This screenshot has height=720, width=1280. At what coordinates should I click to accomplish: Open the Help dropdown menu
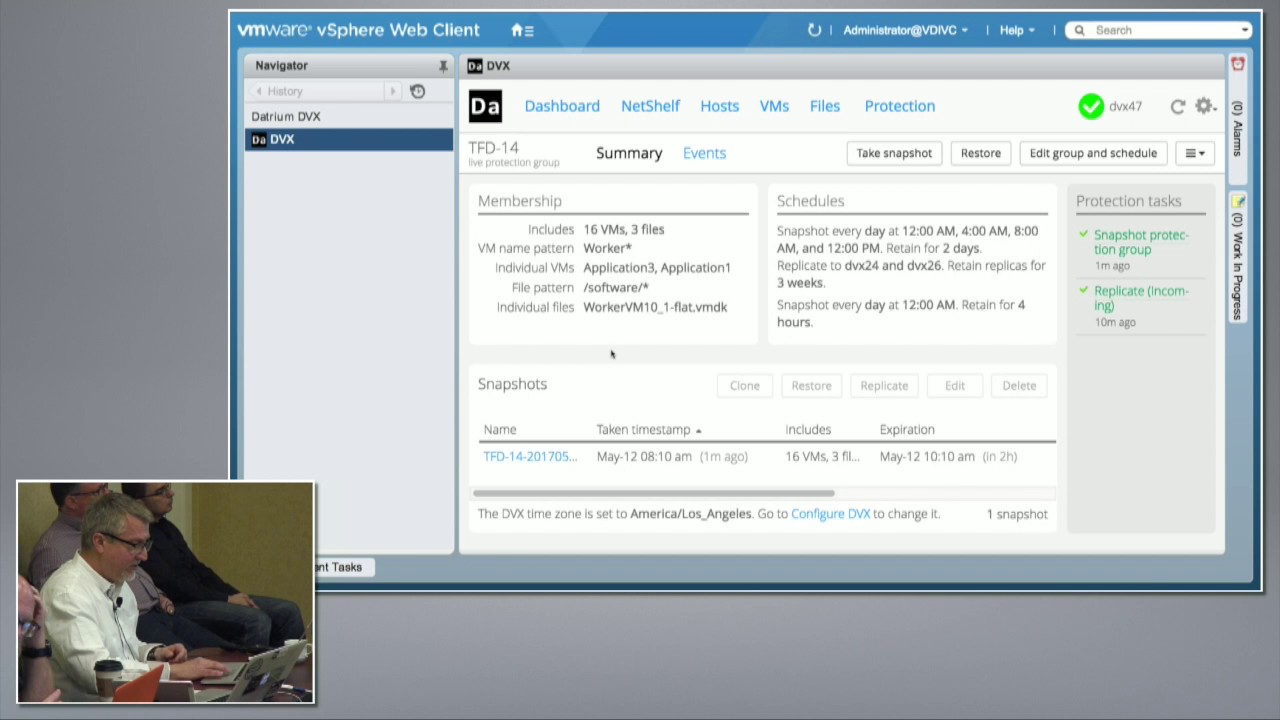click(x=1017, y=30)
